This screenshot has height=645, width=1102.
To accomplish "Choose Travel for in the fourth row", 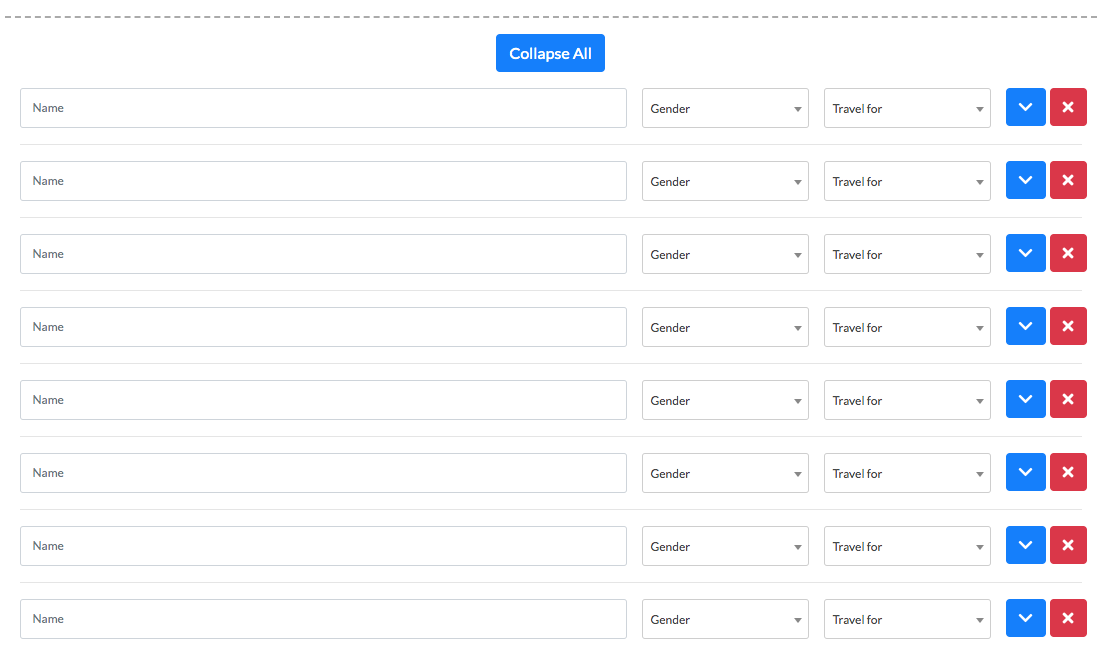I will 907,327.
